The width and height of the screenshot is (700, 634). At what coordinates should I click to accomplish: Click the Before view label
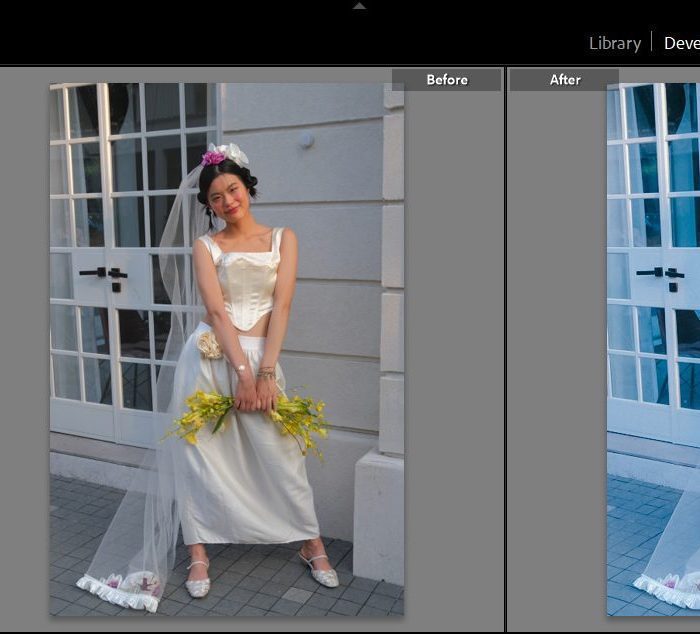pos(446,80)
